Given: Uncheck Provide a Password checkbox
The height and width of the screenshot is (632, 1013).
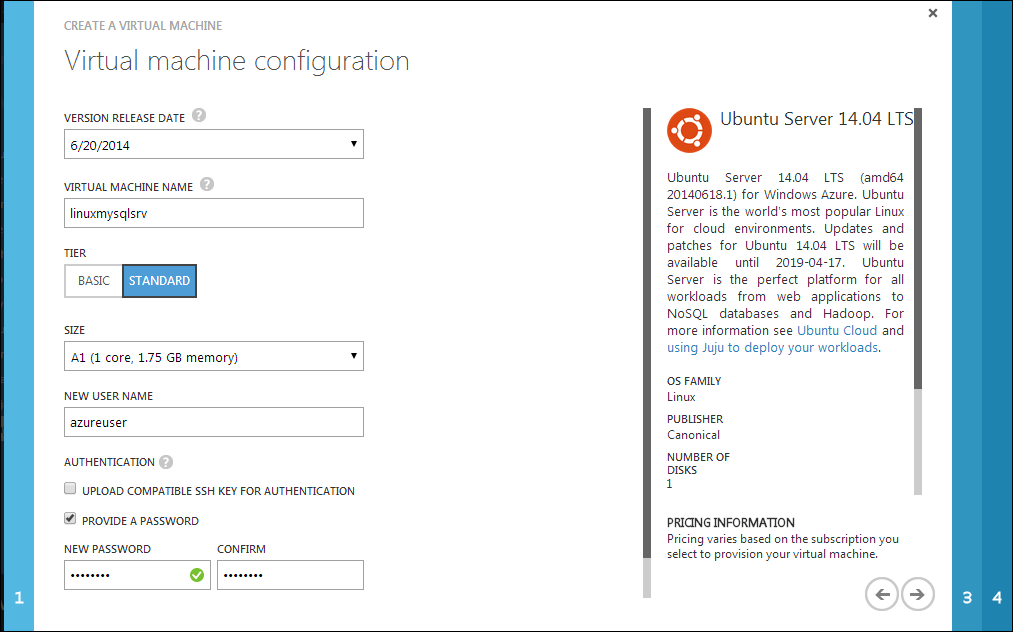Looking at the screenshot, I should coord(70,518).
